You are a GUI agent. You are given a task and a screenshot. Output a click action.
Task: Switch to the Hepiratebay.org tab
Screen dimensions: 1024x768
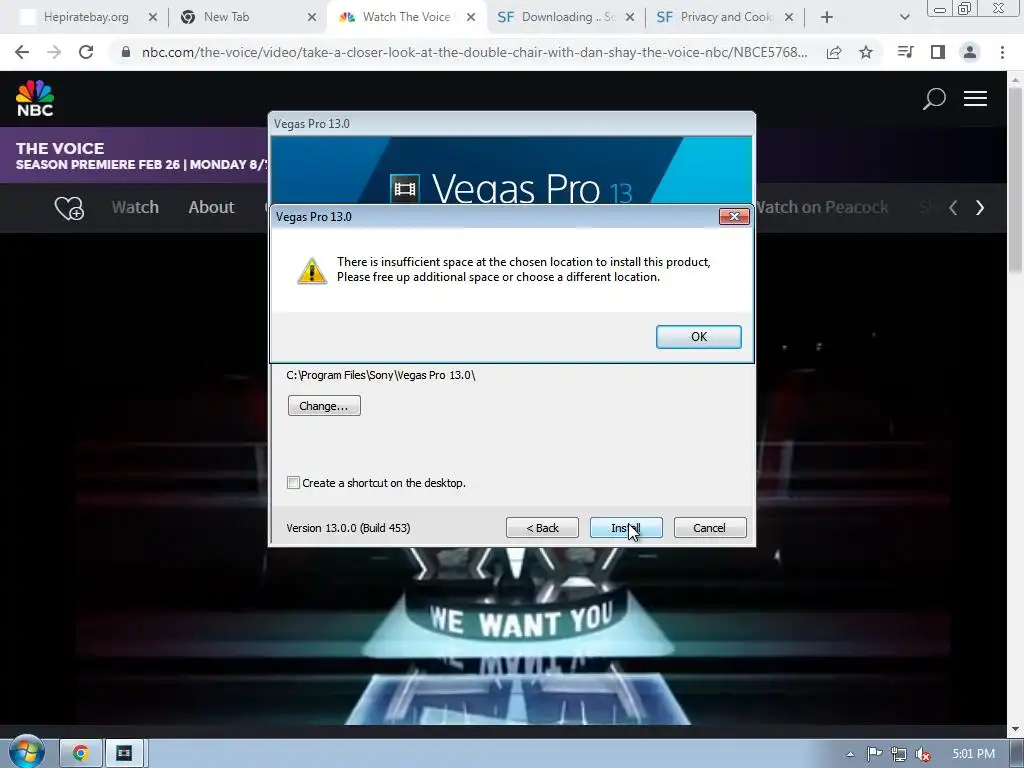(x=86, y=17)
